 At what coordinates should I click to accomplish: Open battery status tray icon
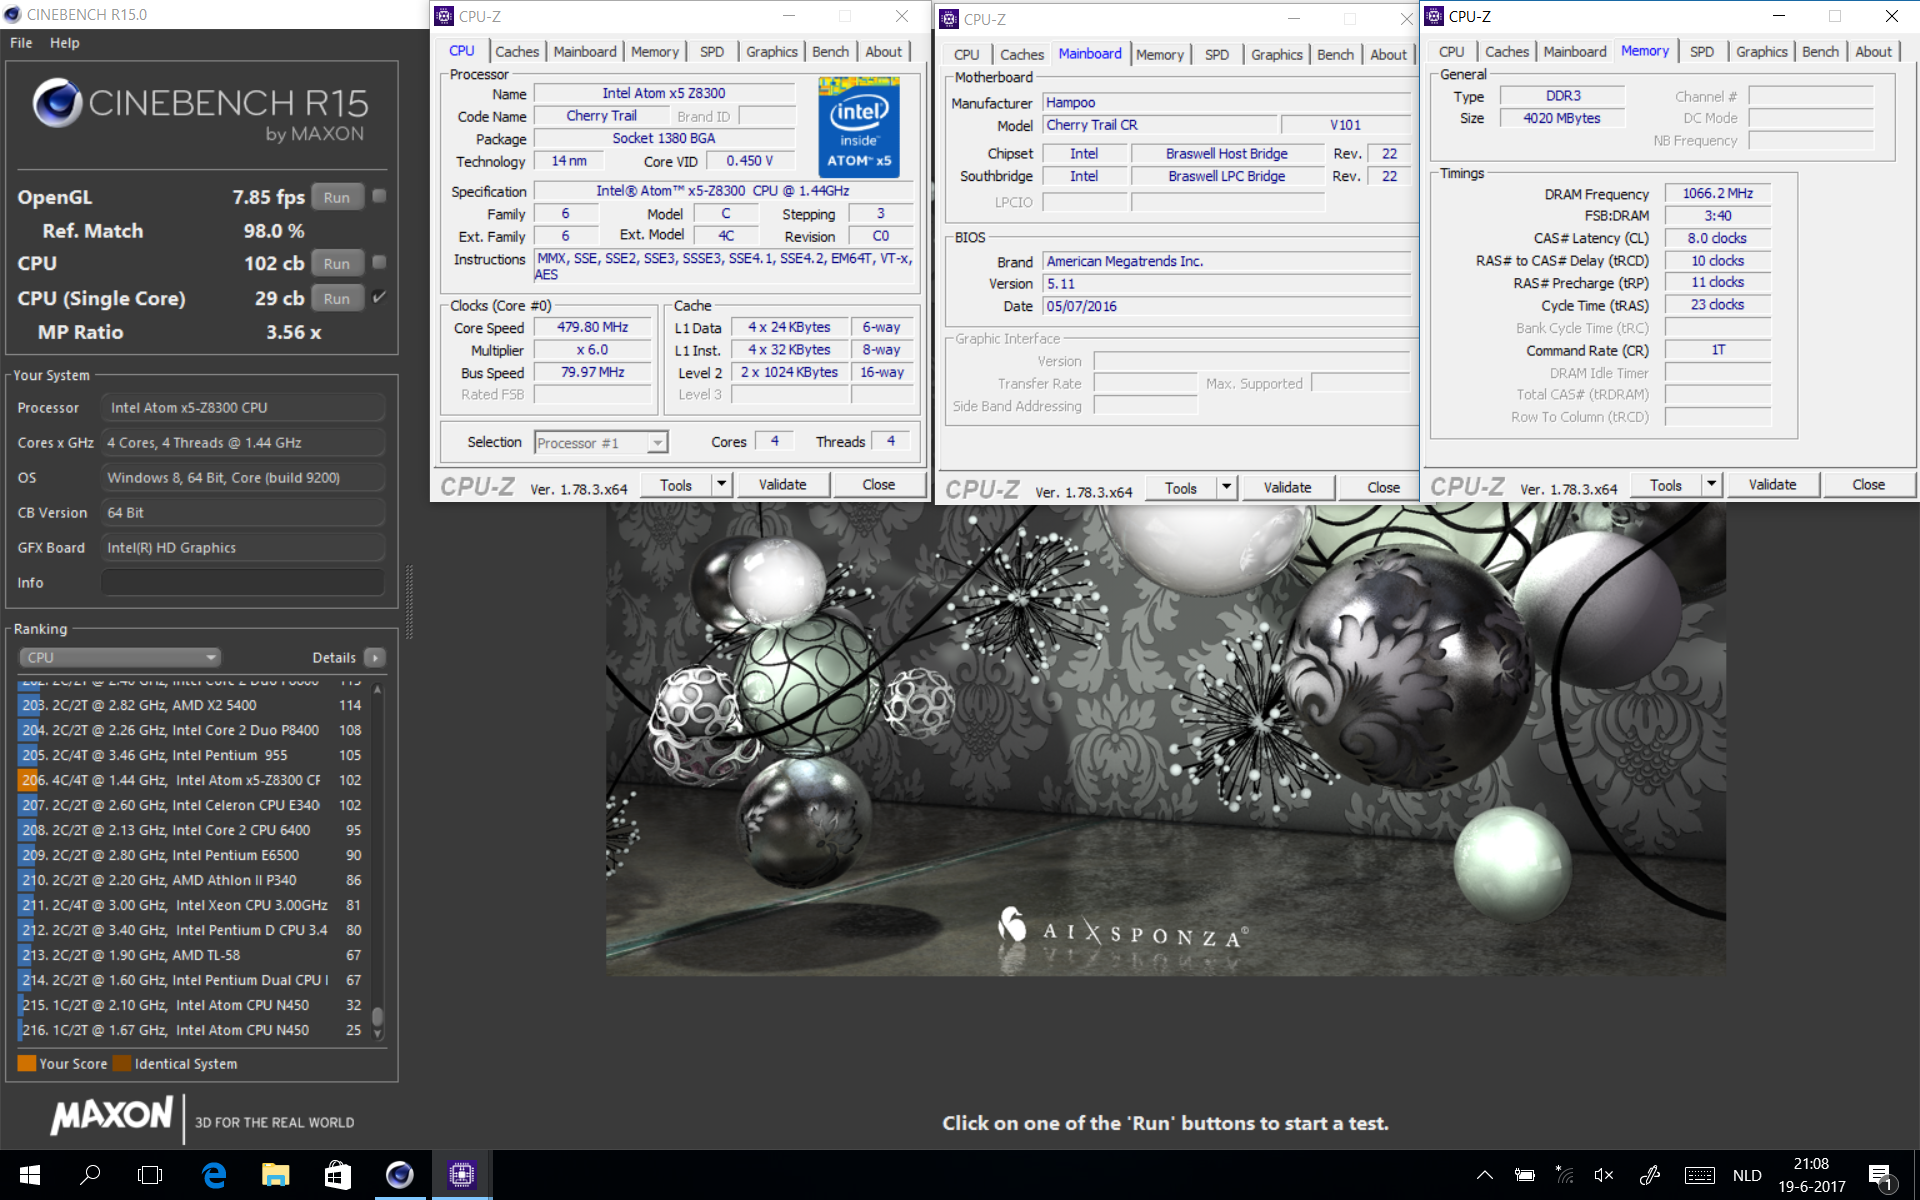point(1525,1175)
